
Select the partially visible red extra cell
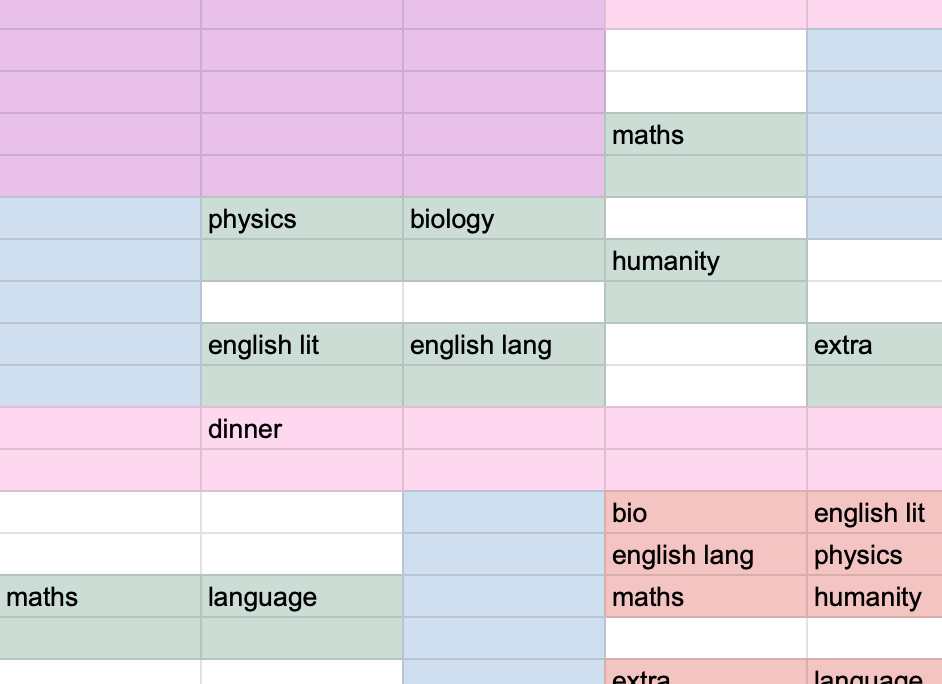click(x=705, y=676)
